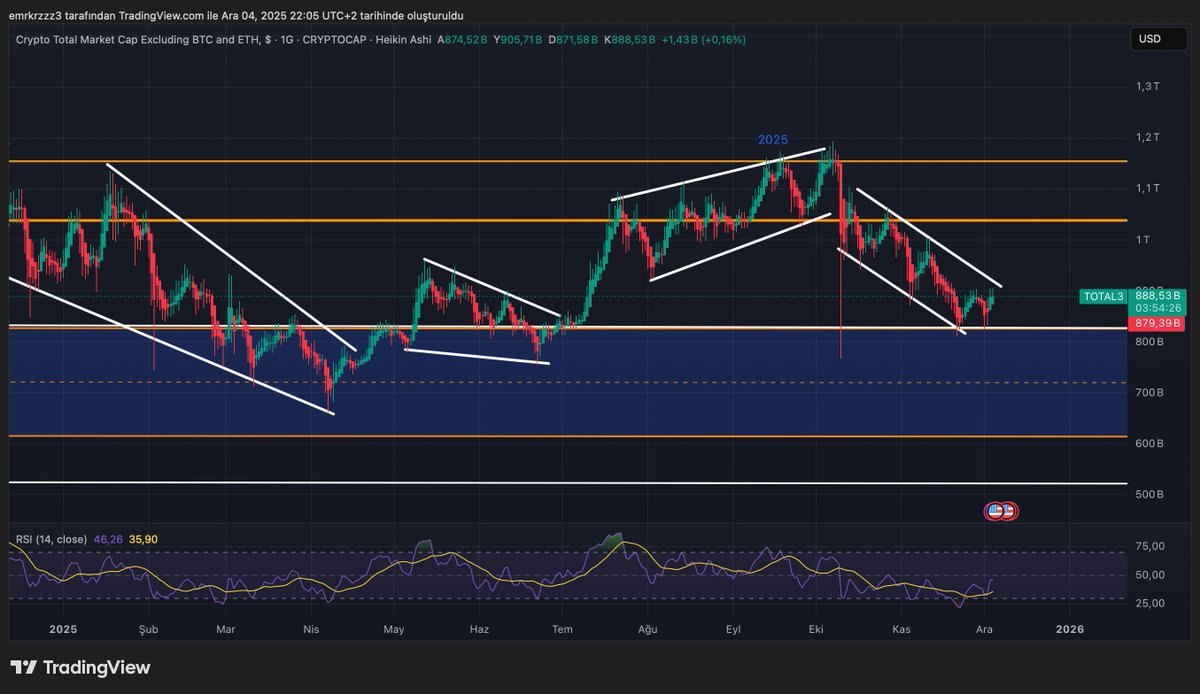
Task: Click the 1,1 T price scale label
Action: pos(1148,188)
